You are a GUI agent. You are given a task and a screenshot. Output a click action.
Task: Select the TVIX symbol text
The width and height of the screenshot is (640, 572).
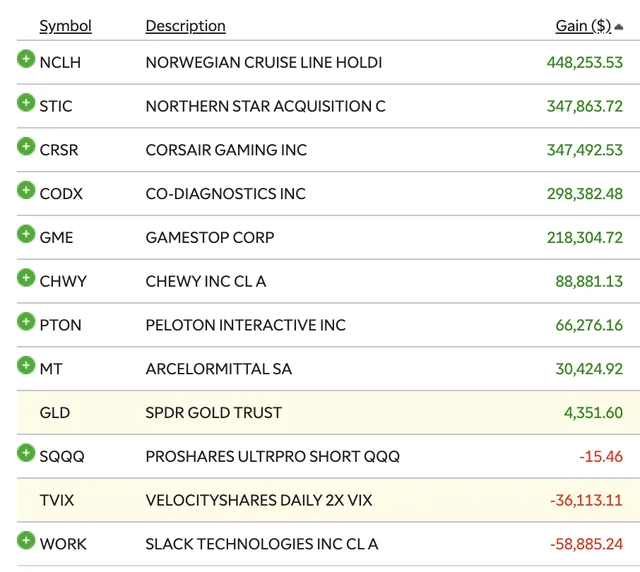(57, 500)
